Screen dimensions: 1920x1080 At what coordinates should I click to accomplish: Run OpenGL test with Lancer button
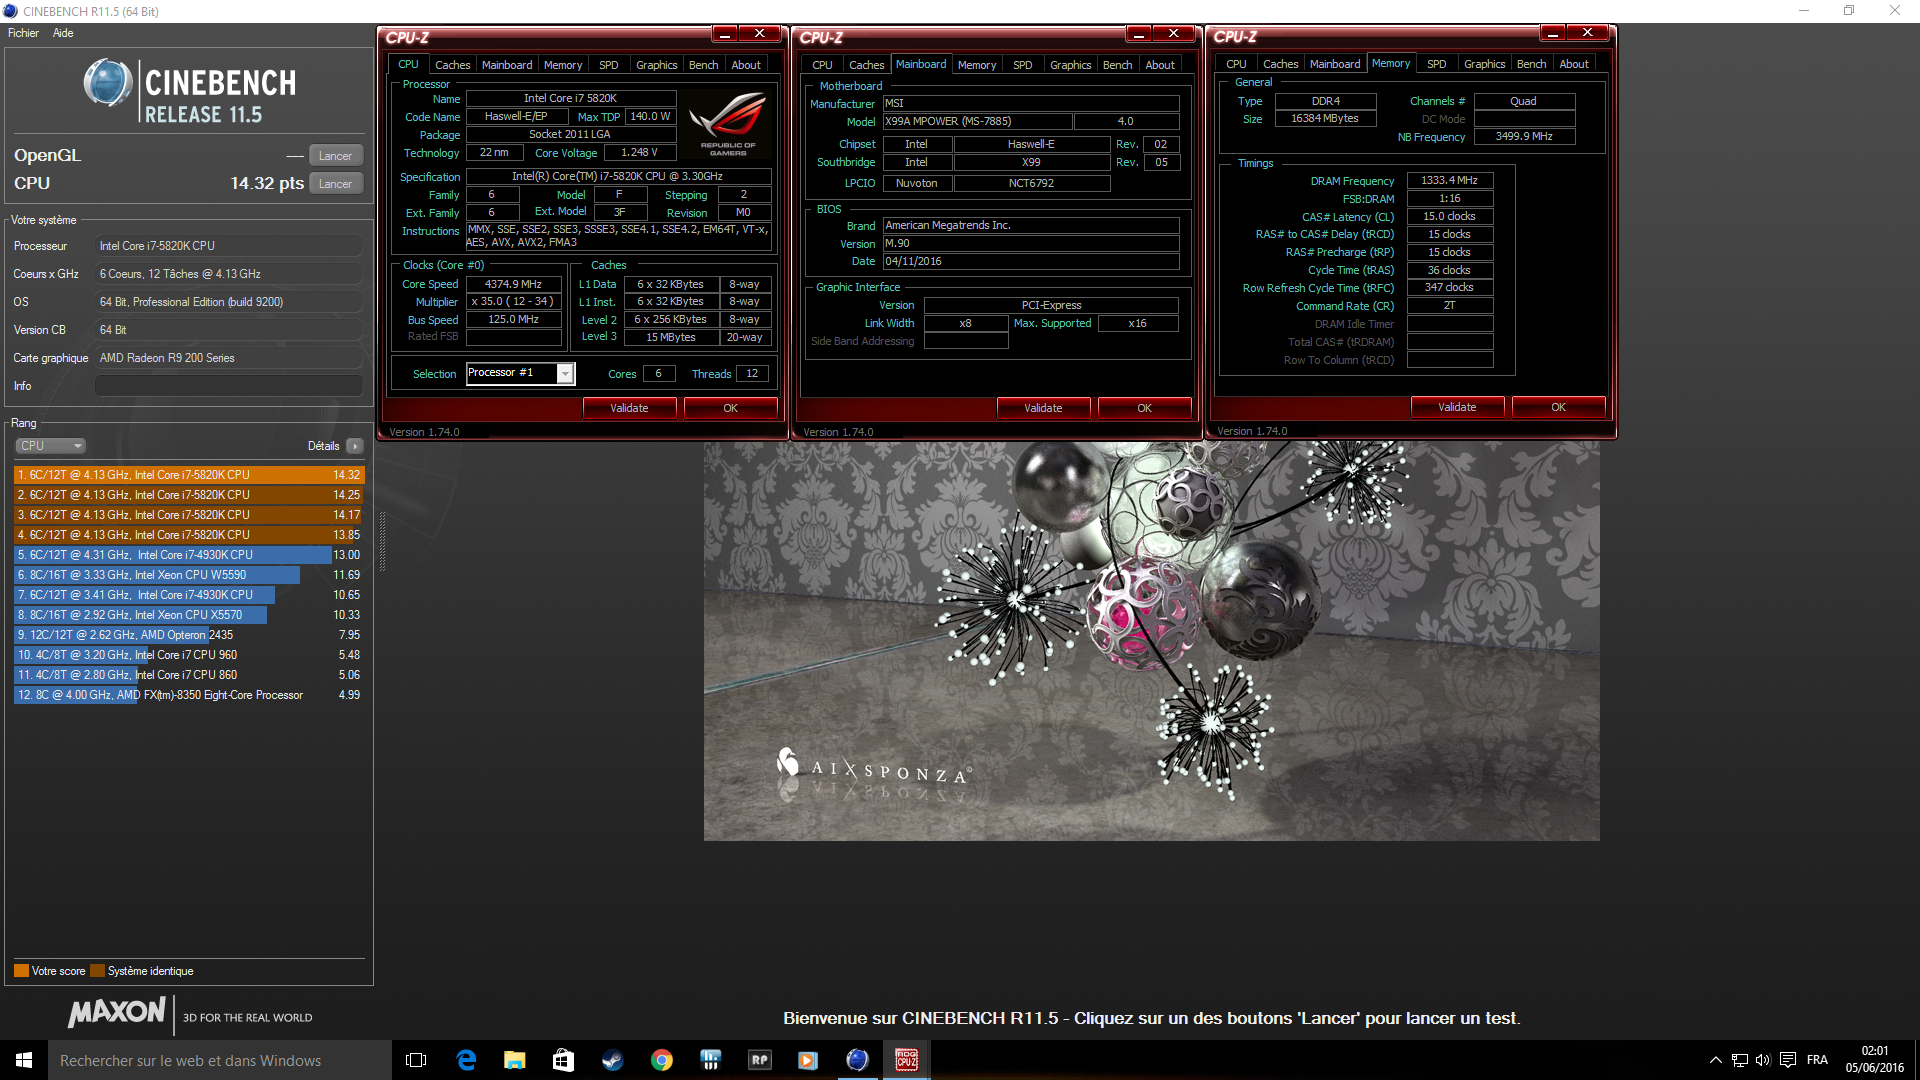click(335, 156)
